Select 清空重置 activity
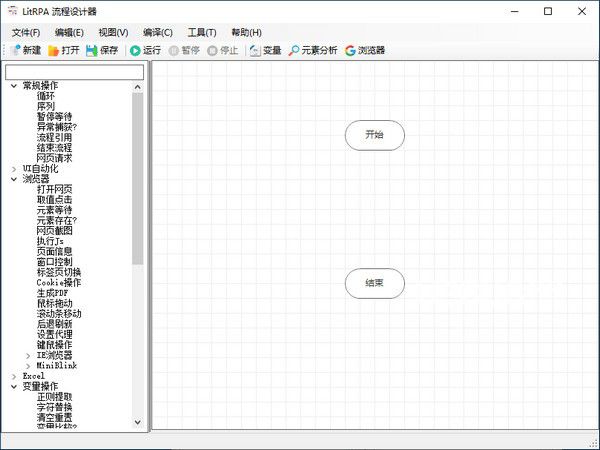This screenshot has width=600, height=450. (x=54, y=417)
